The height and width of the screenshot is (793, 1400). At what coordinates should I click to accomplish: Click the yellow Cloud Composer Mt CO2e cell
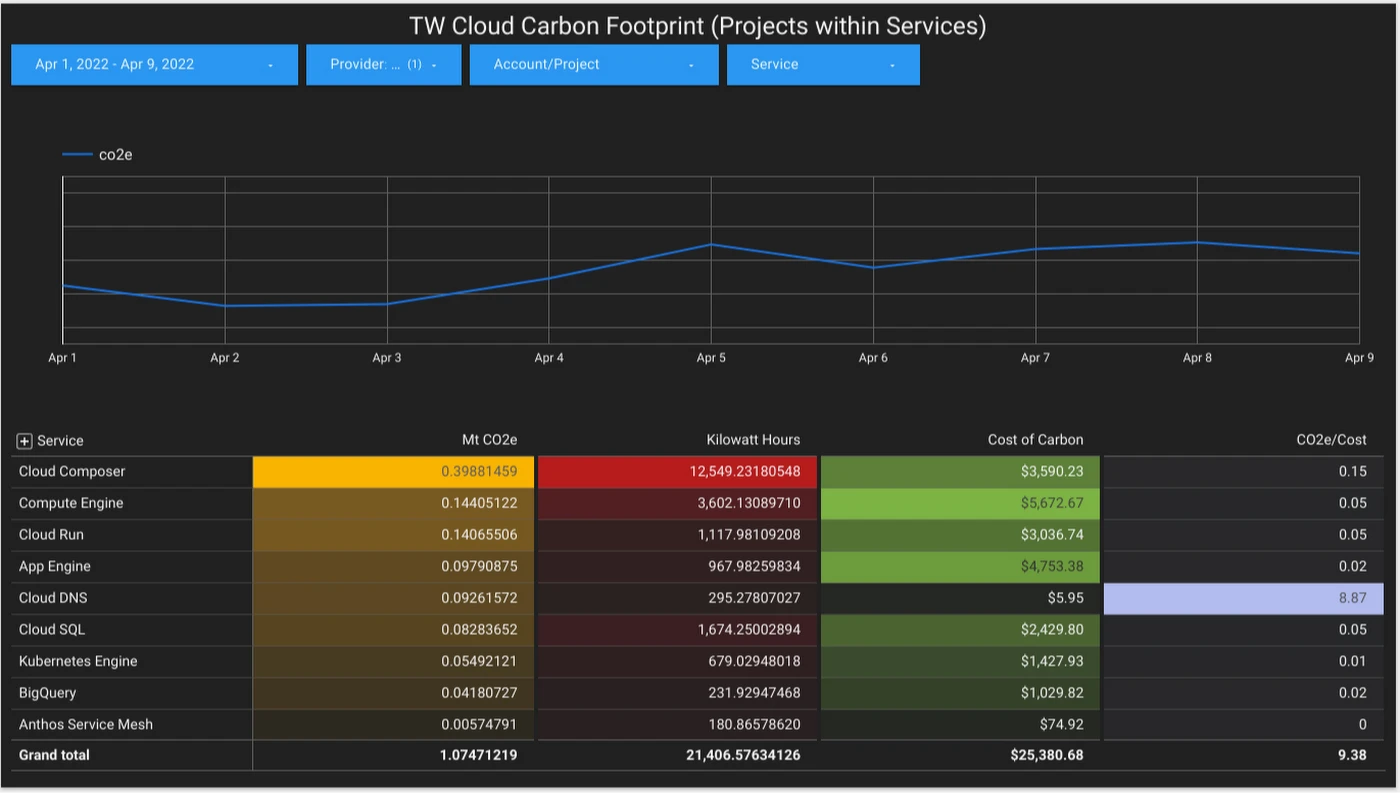[x=393, y=472]
